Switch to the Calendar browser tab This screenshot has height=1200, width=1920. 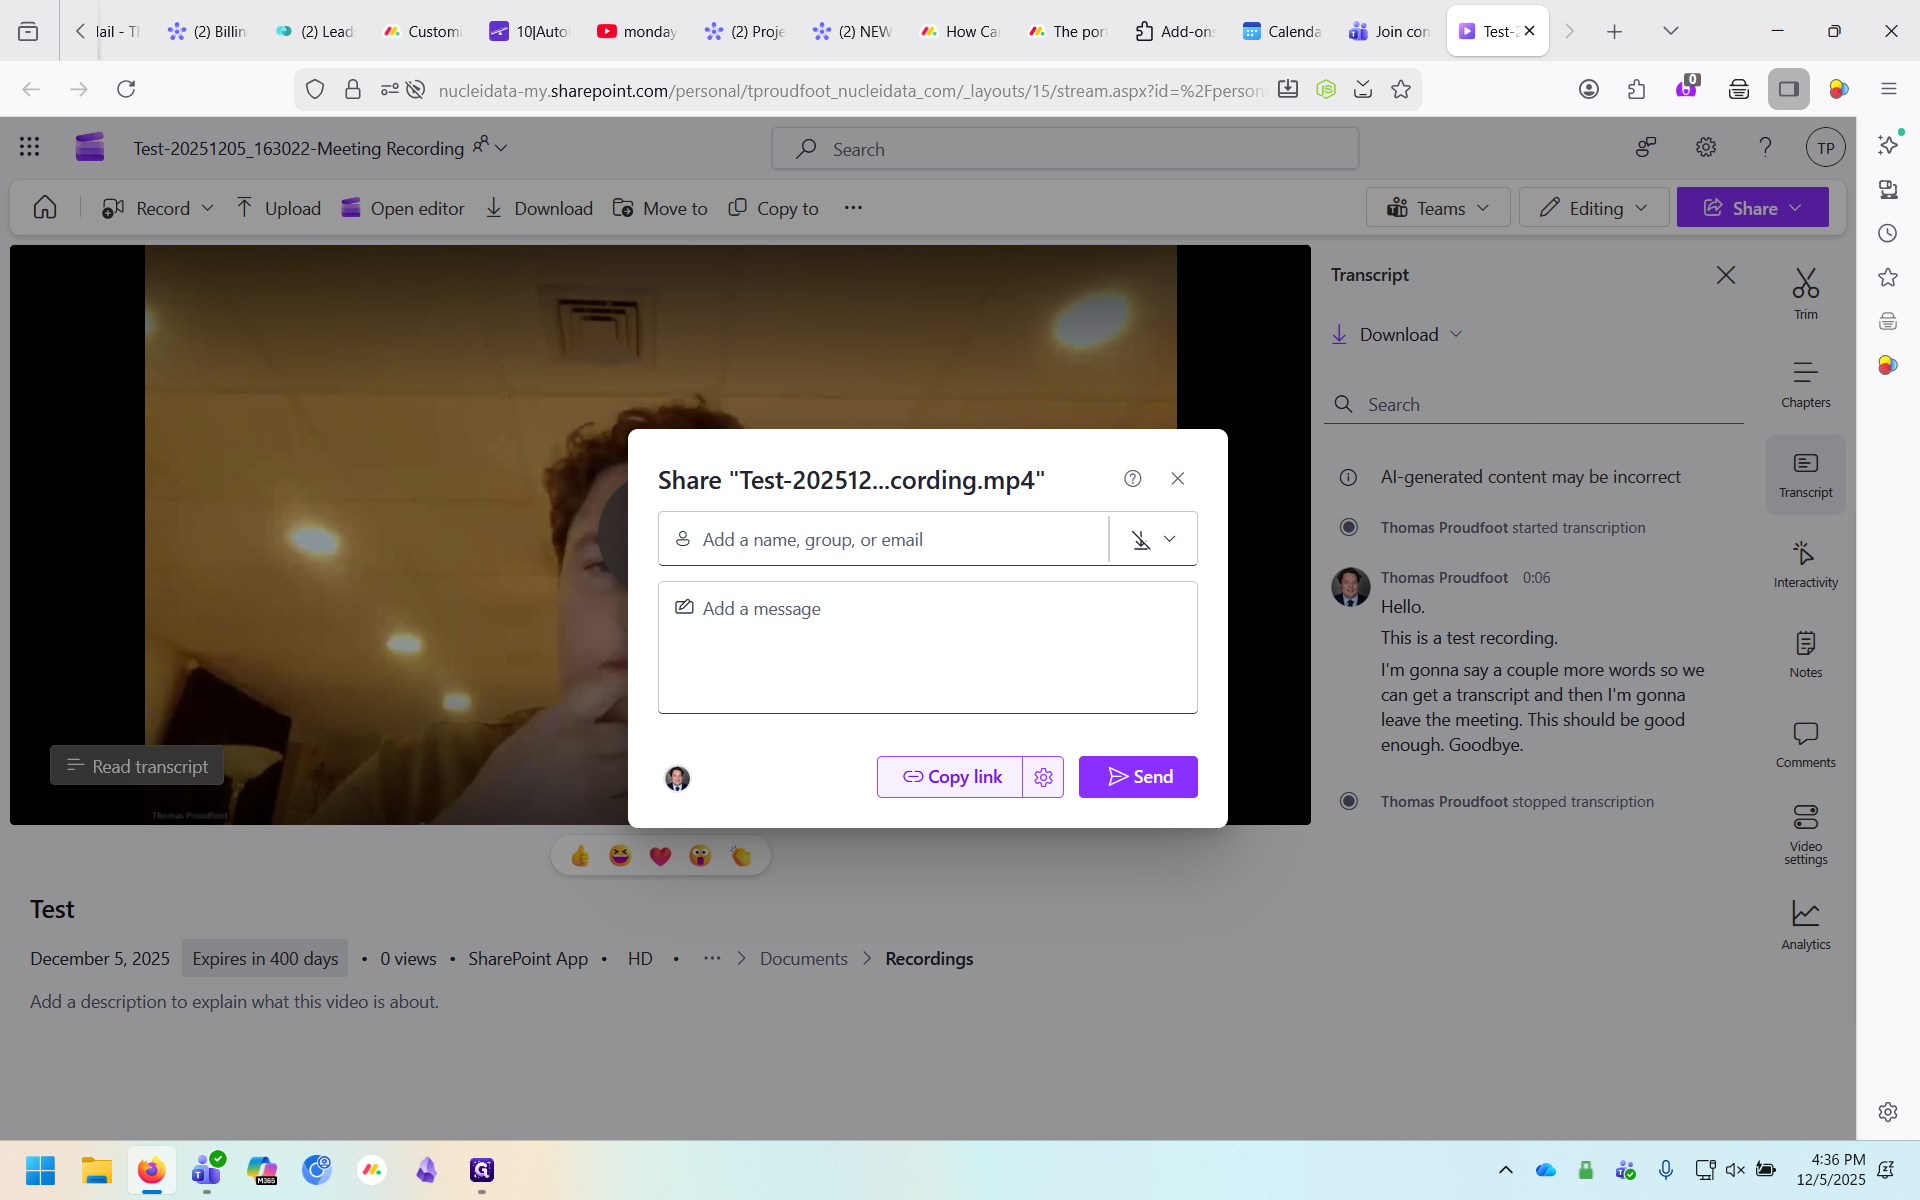[x=1283, y=31]
